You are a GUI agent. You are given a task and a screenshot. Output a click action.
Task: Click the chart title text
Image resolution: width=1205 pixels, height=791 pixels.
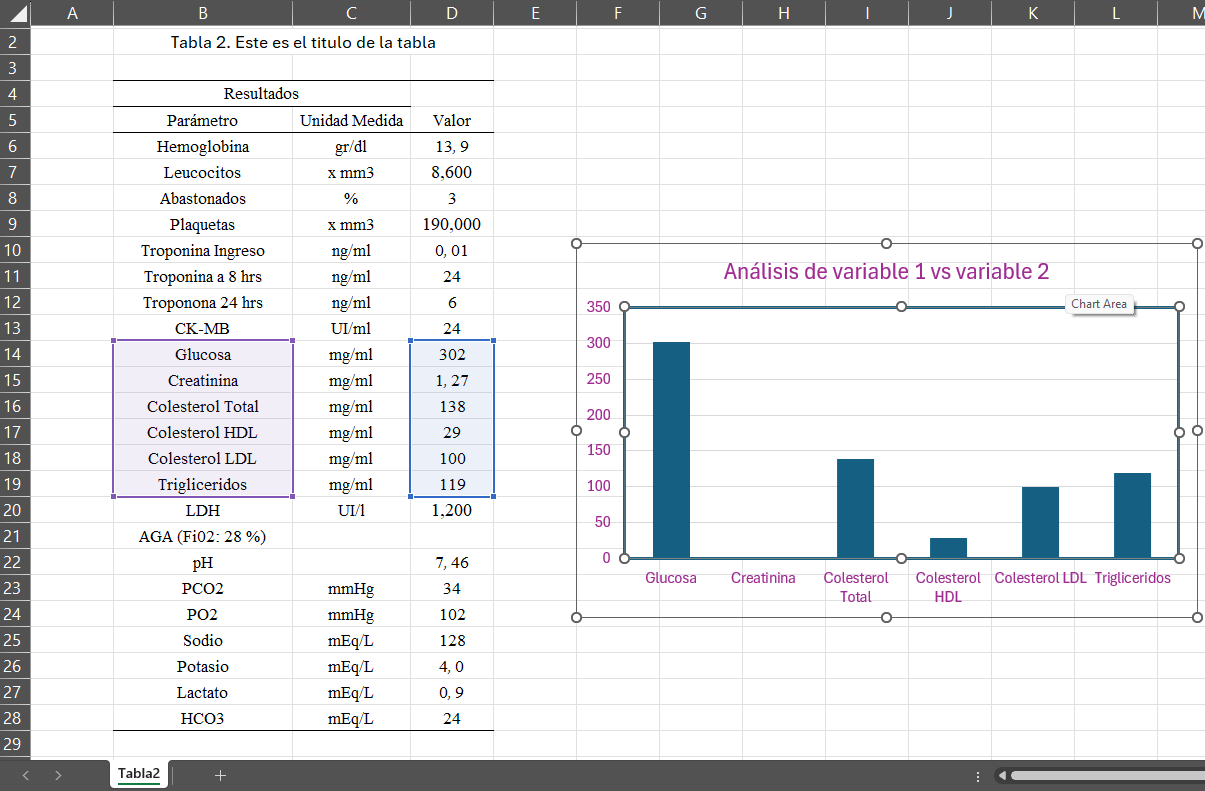tap(885, 272)
